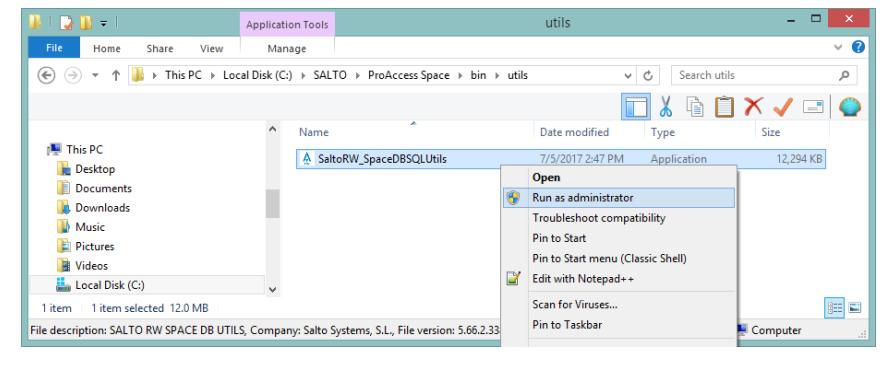Choose Edit with Notepad++
The height and width of the screenshot is (368, 894).
[619, 278]
